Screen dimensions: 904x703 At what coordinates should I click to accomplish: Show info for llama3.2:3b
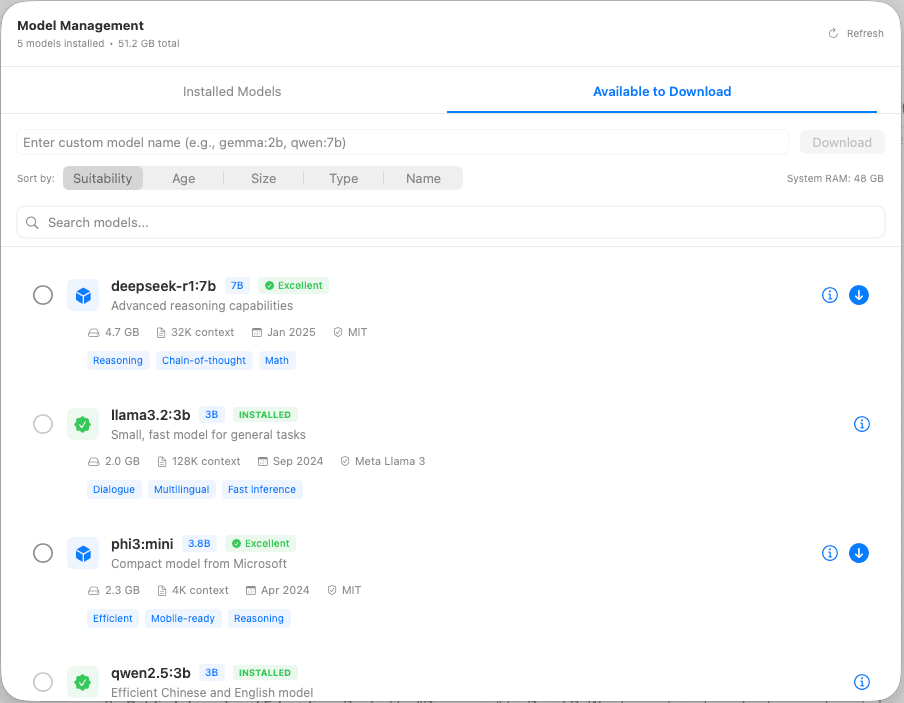[861, 424]
